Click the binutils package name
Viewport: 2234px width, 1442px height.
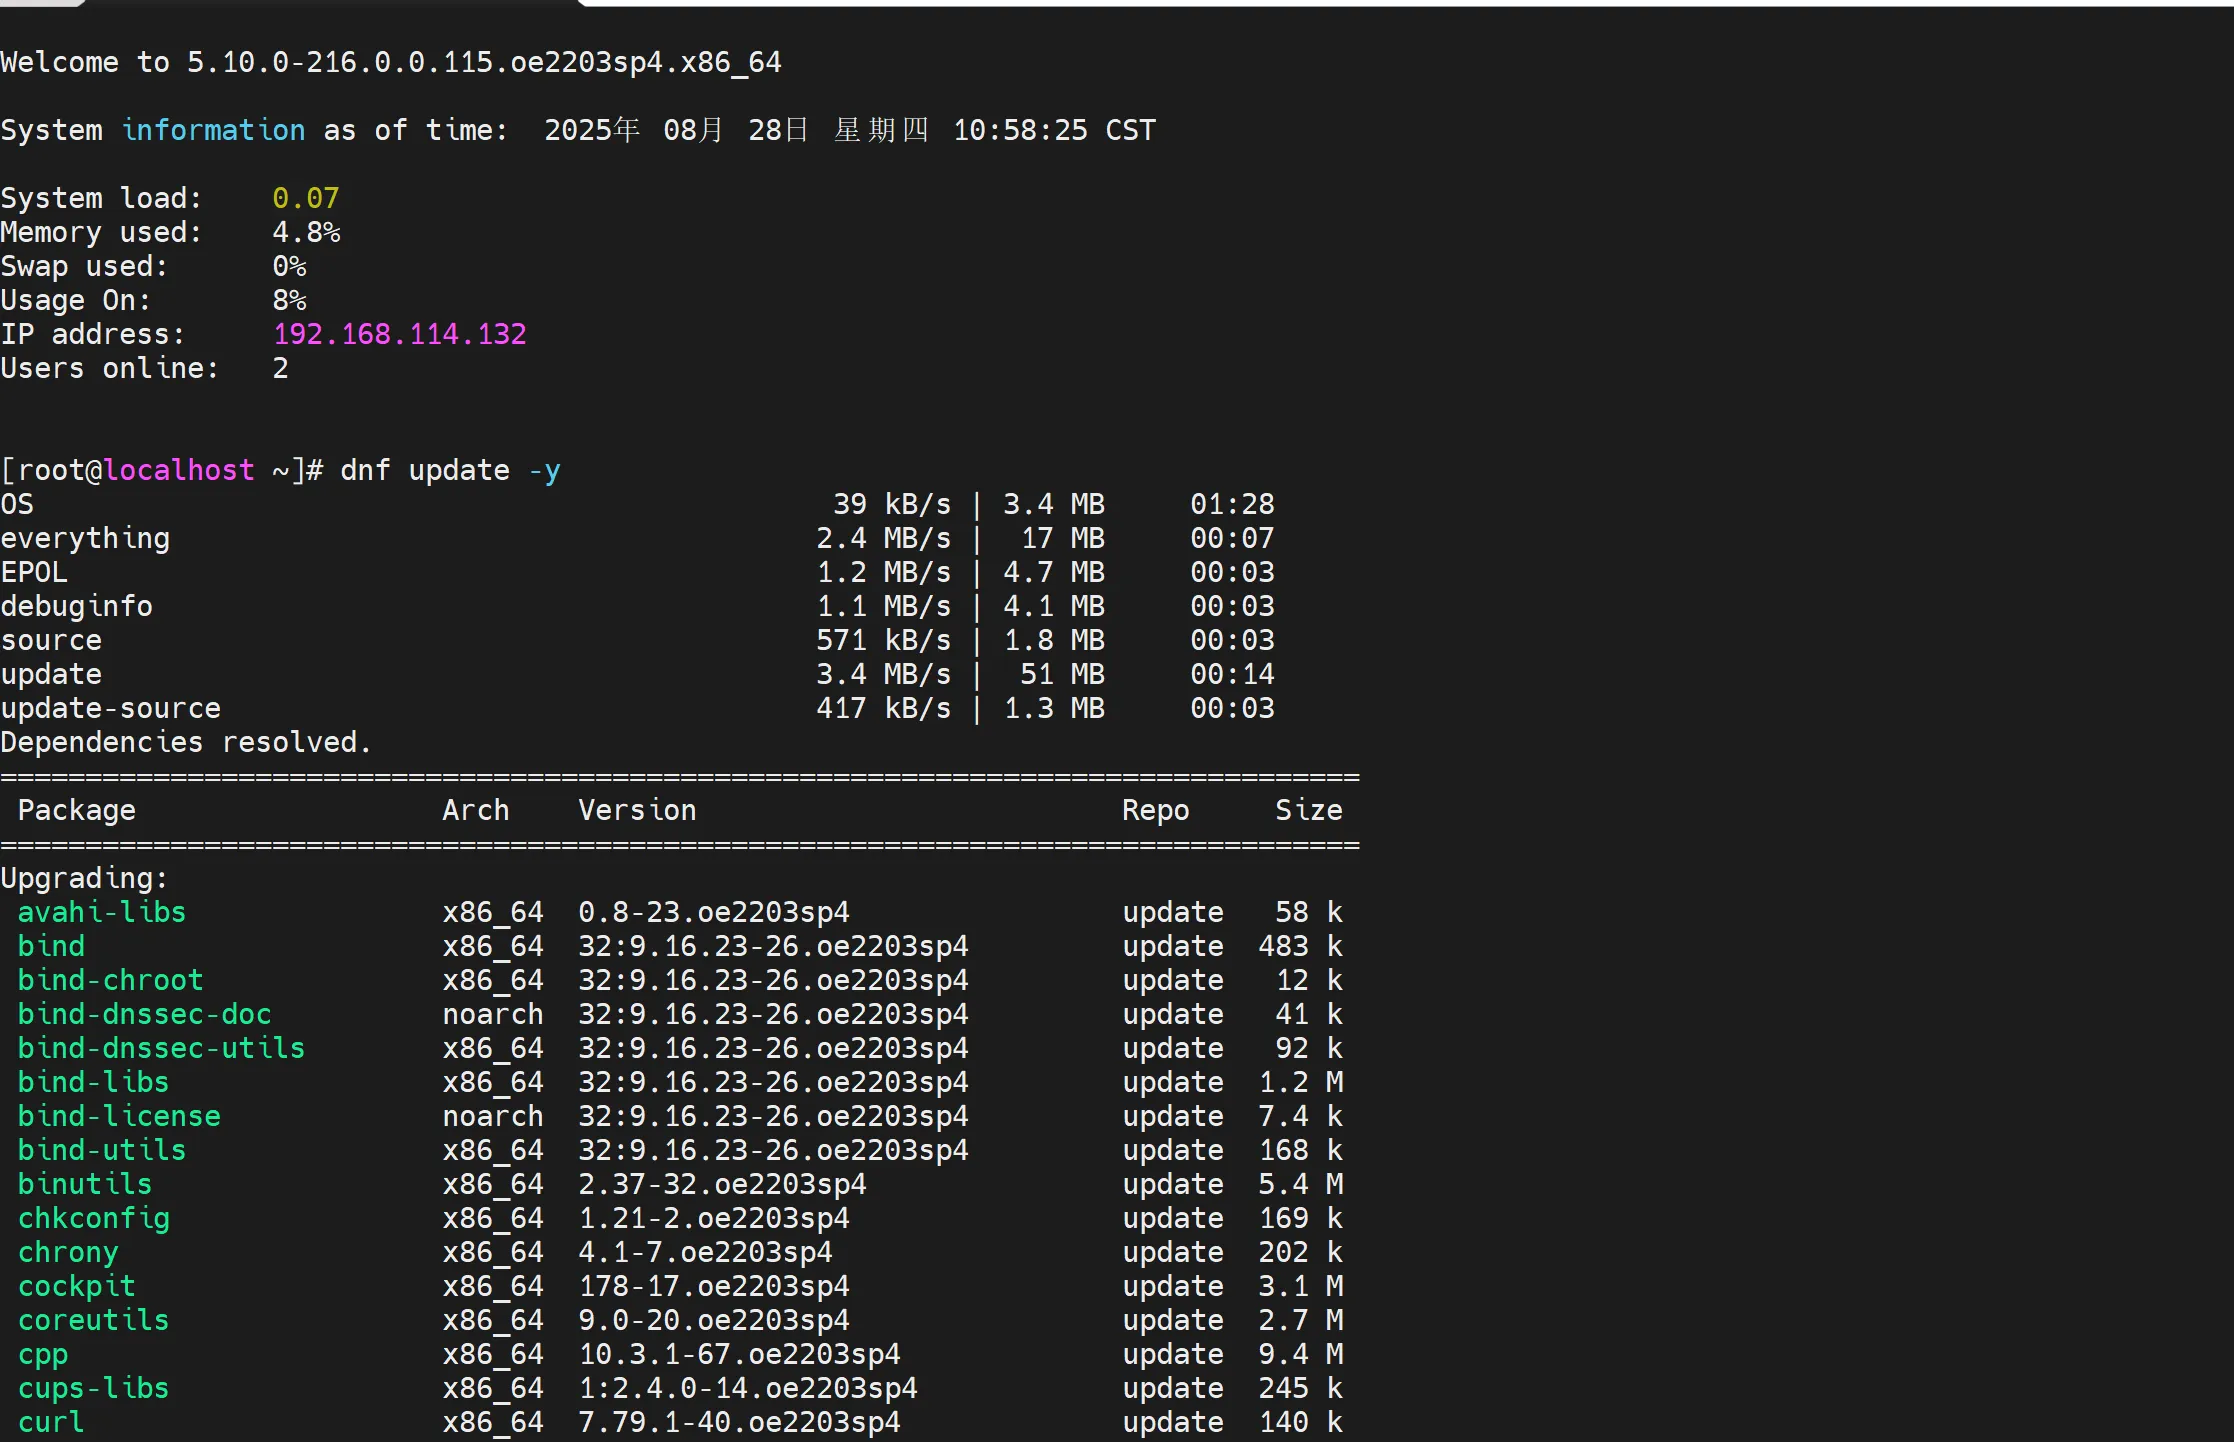click(85, 1185)
